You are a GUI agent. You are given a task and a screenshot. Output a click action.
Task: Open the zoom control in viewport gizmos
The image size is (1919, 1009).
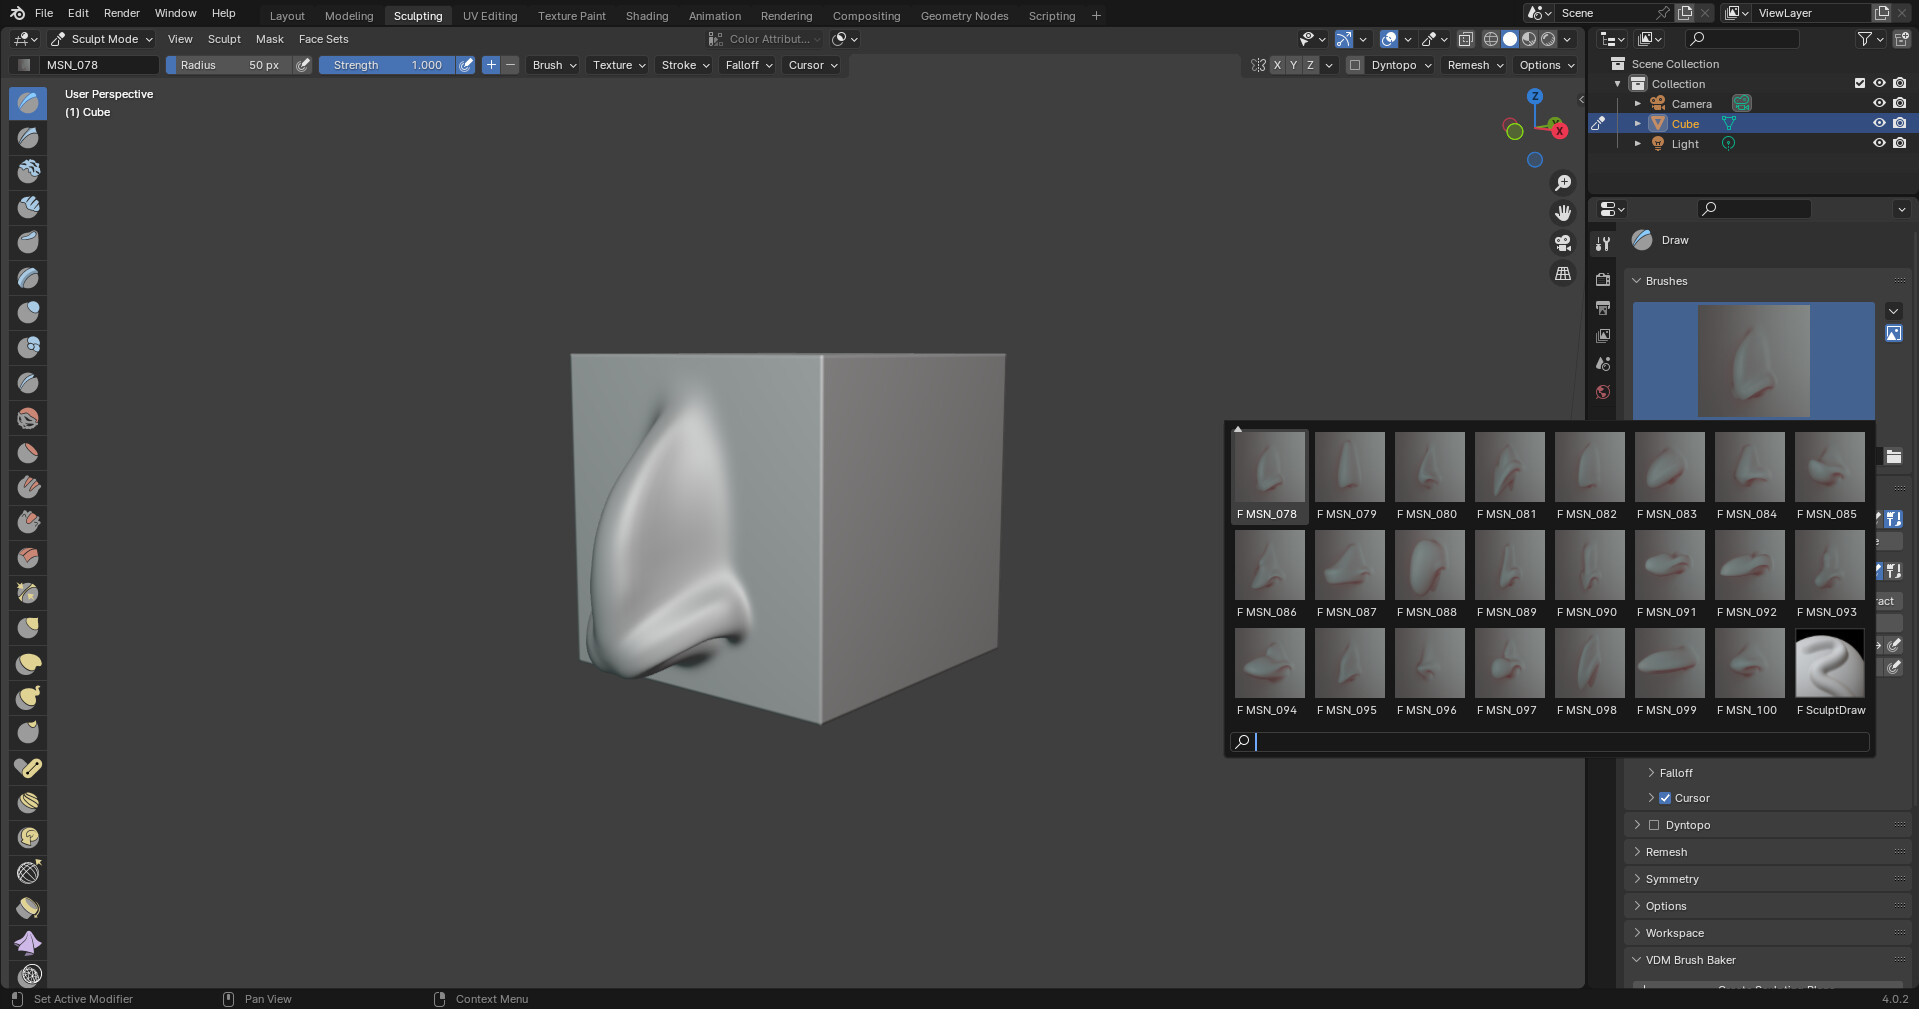coord(1563,182)
